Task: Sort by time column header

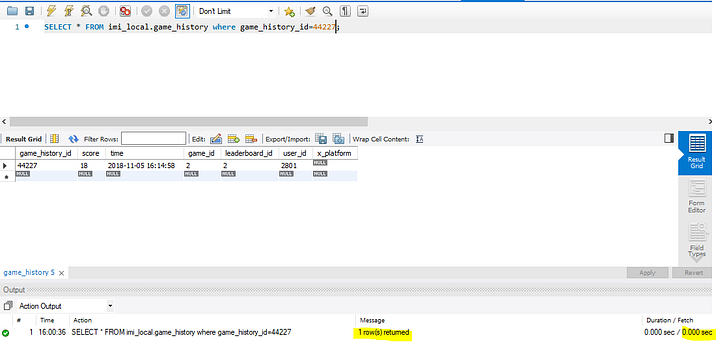Action: pos(144,153)
